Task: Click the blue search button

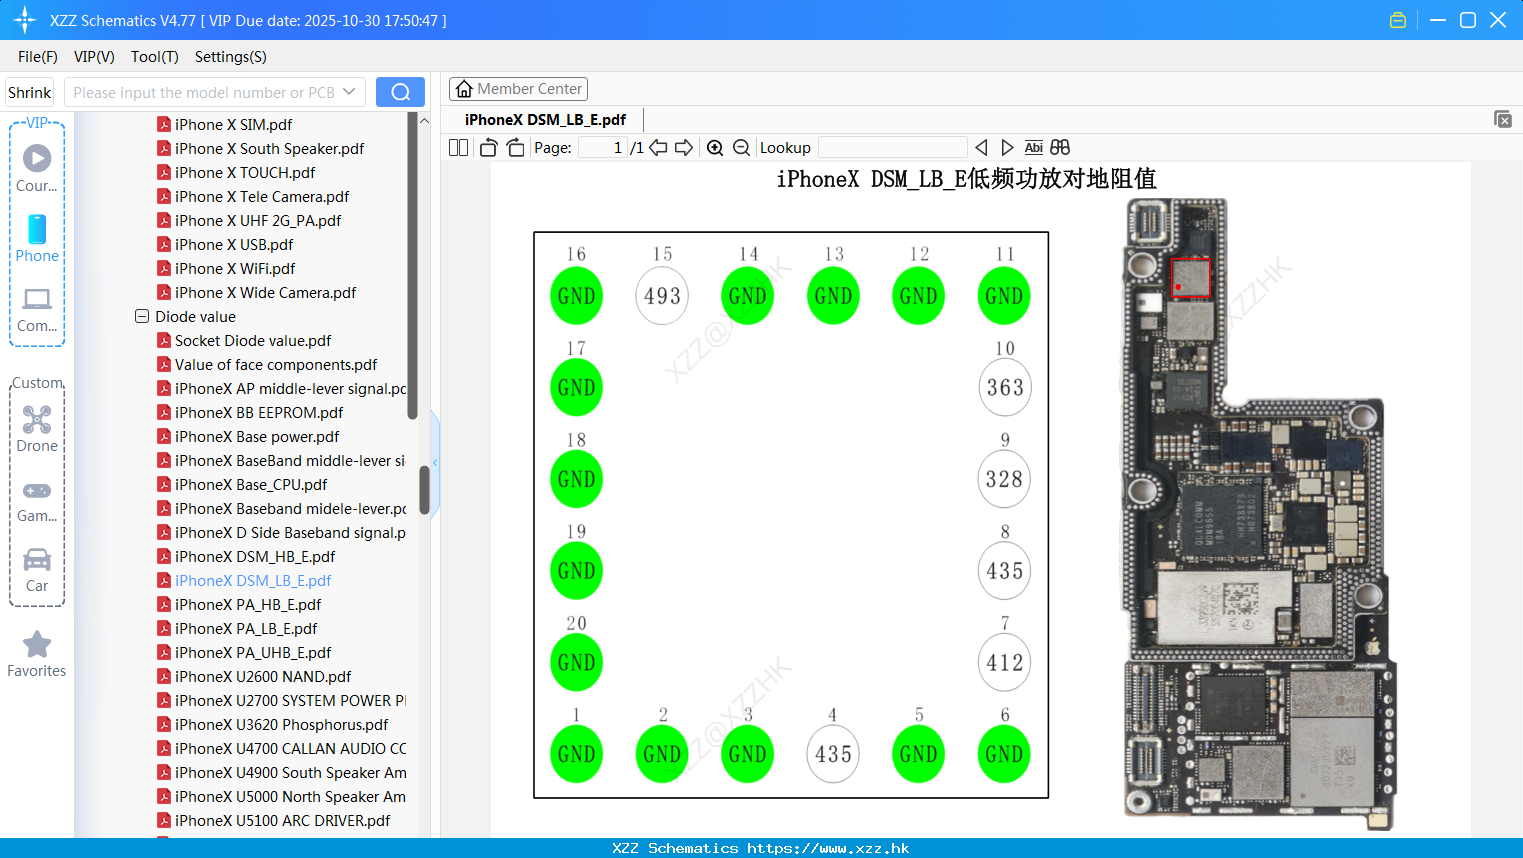Action: pos(400,92)
